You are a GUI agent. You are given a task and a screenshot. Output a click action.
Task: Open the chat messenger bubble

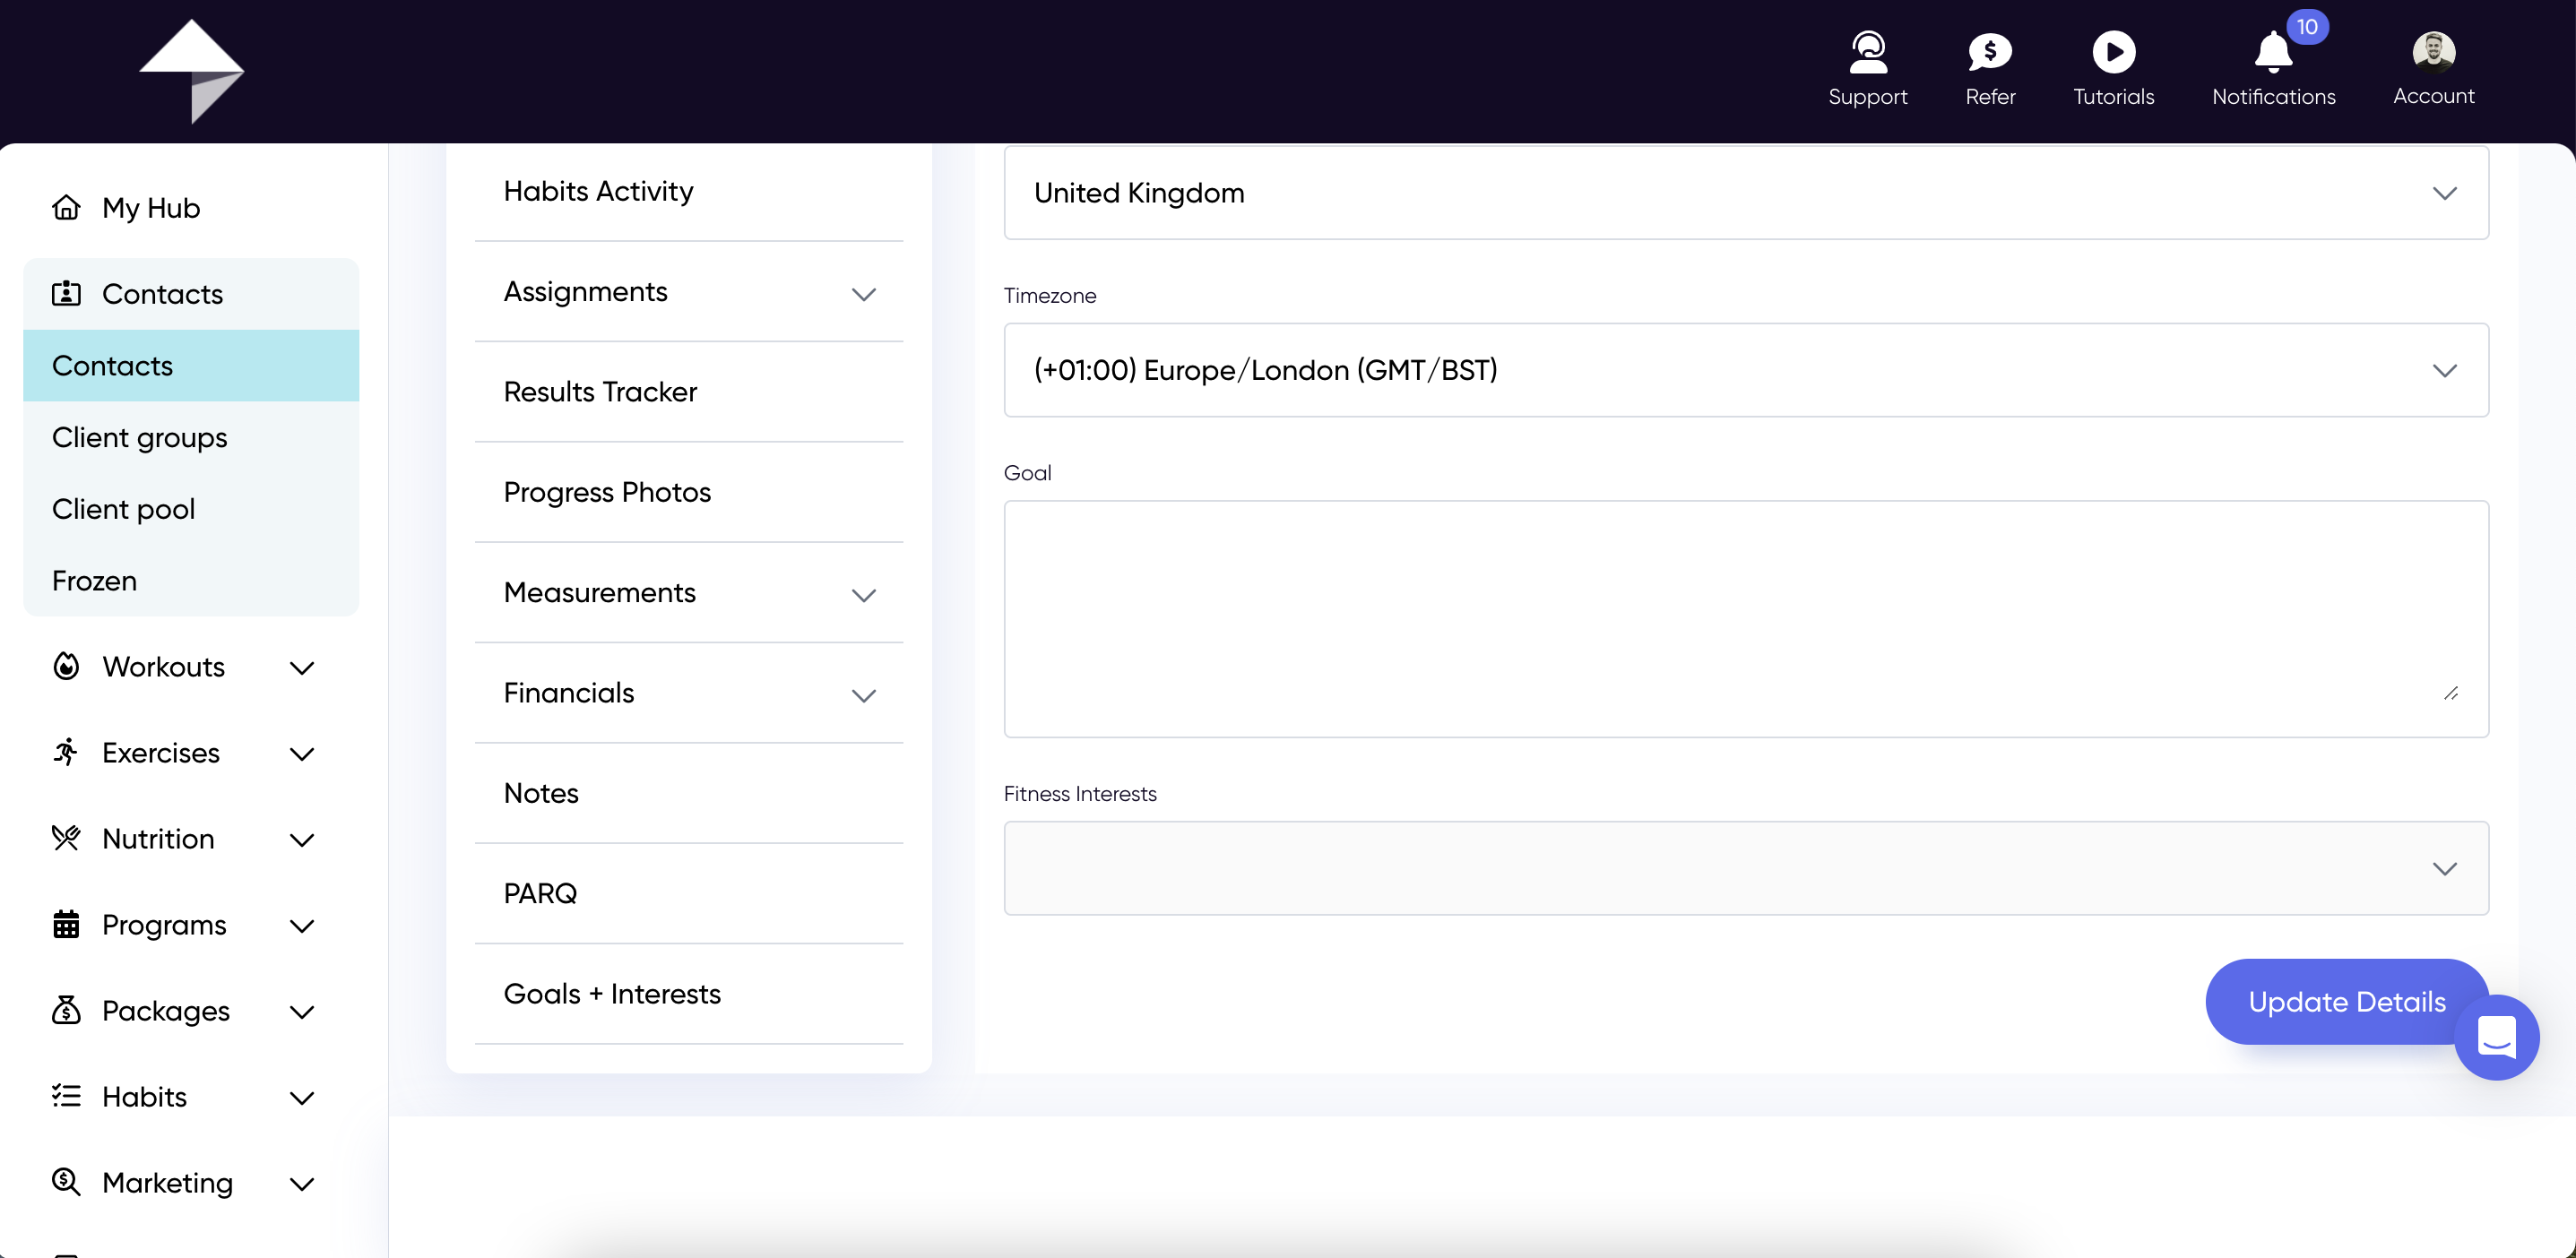pos(2496,1037)
